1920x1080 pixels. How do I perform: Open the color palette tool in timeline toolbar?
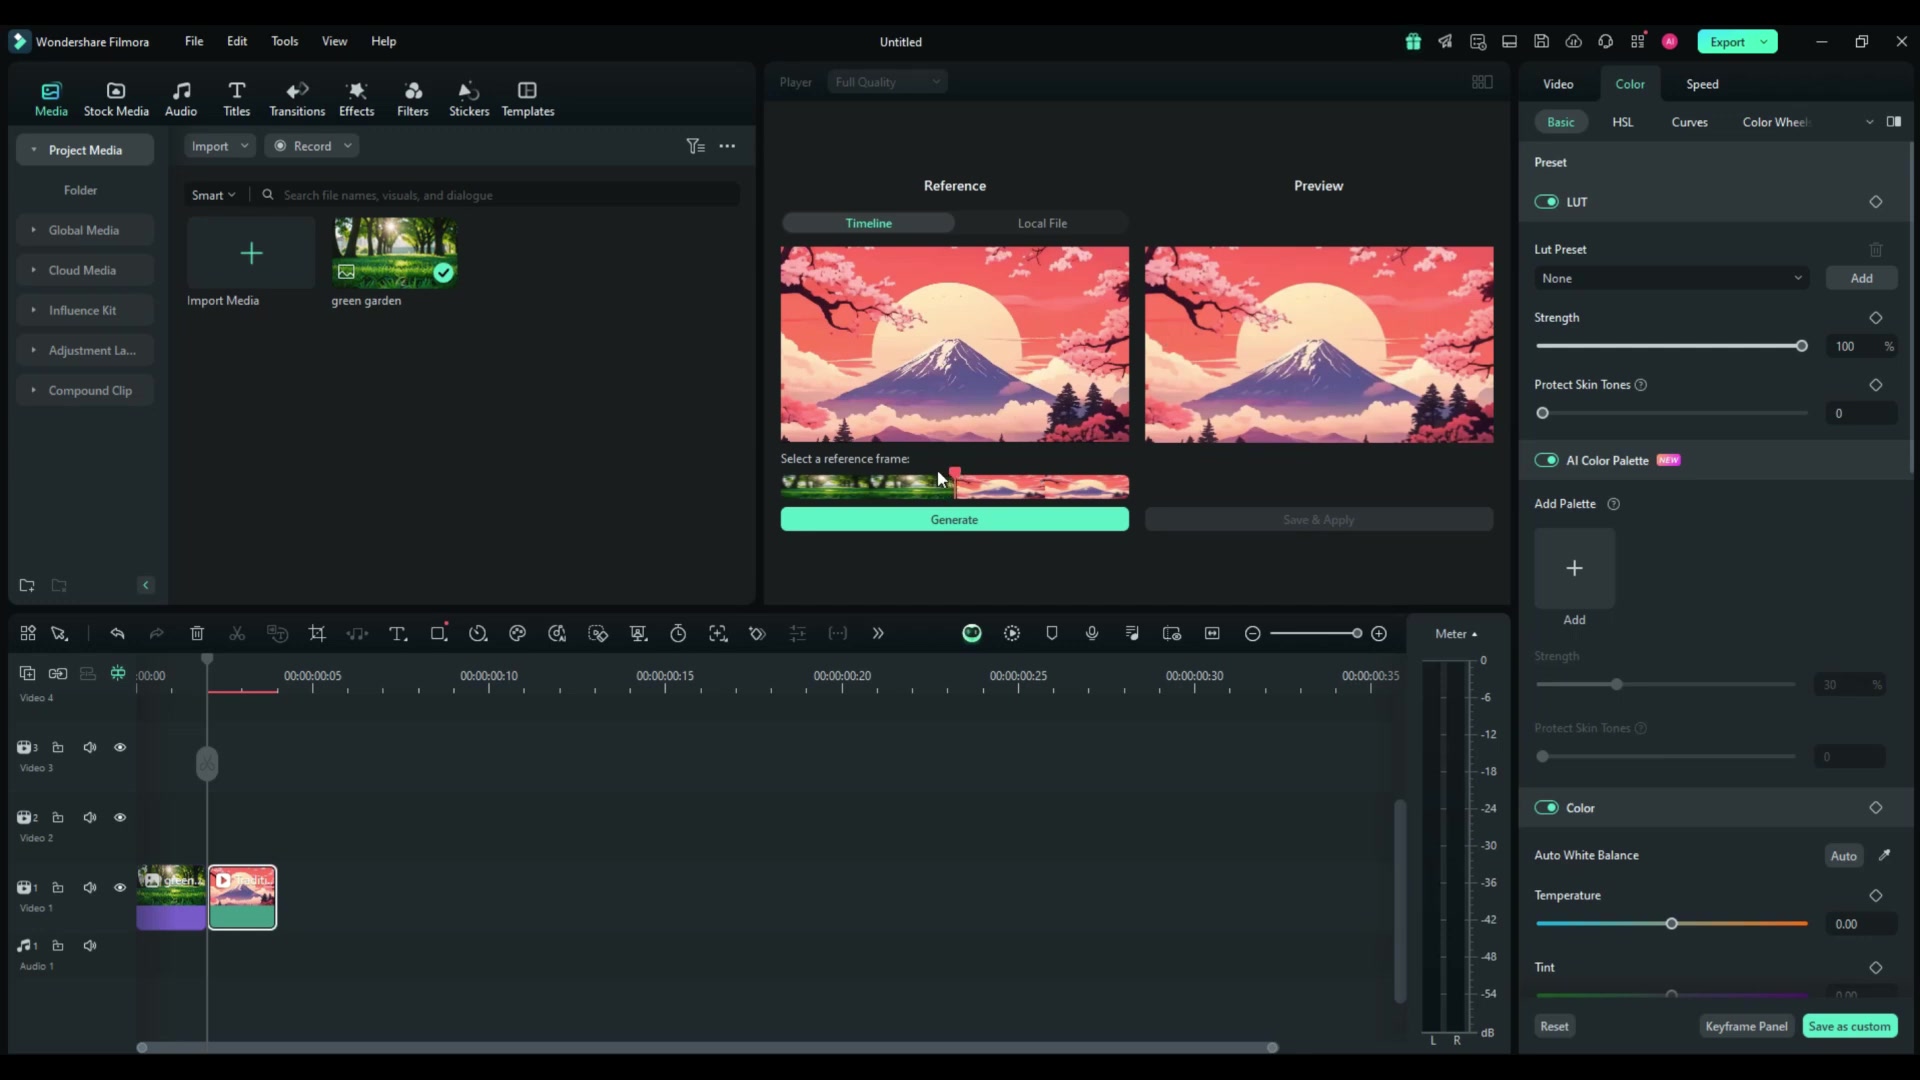(x=517, y=633)
